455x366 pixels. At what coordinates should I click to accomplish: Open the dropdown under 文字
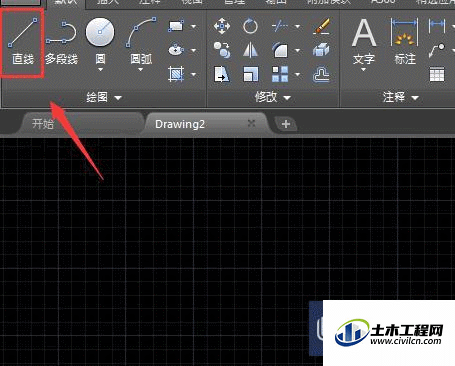pyautogui.click(x=364, y=70)
